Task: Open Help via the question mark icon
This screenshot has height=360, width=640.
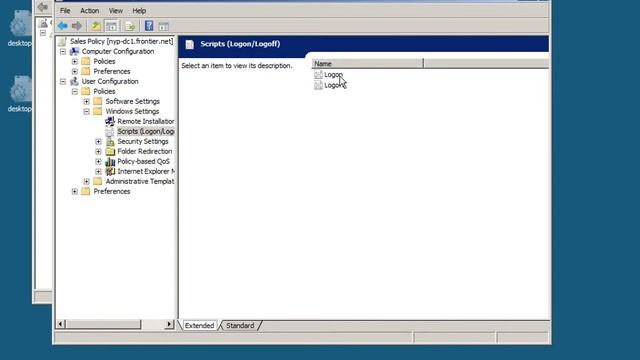Action: click(x=149, y=26)
